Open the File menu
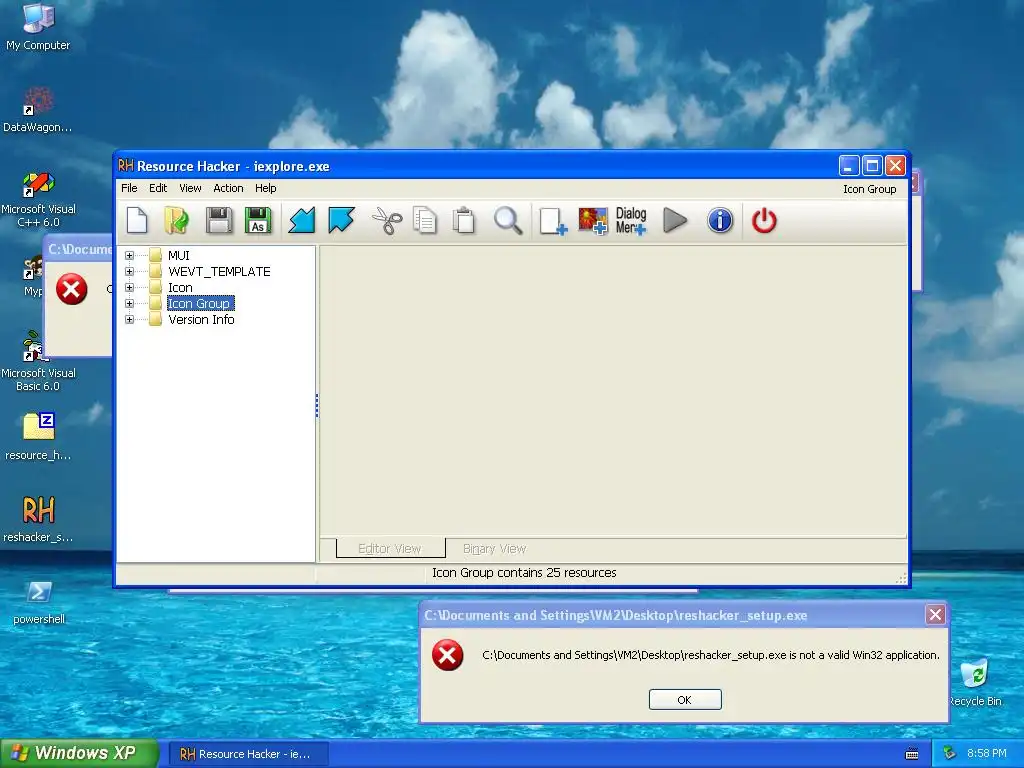The image size is (1024, 768). pos(129,188)
